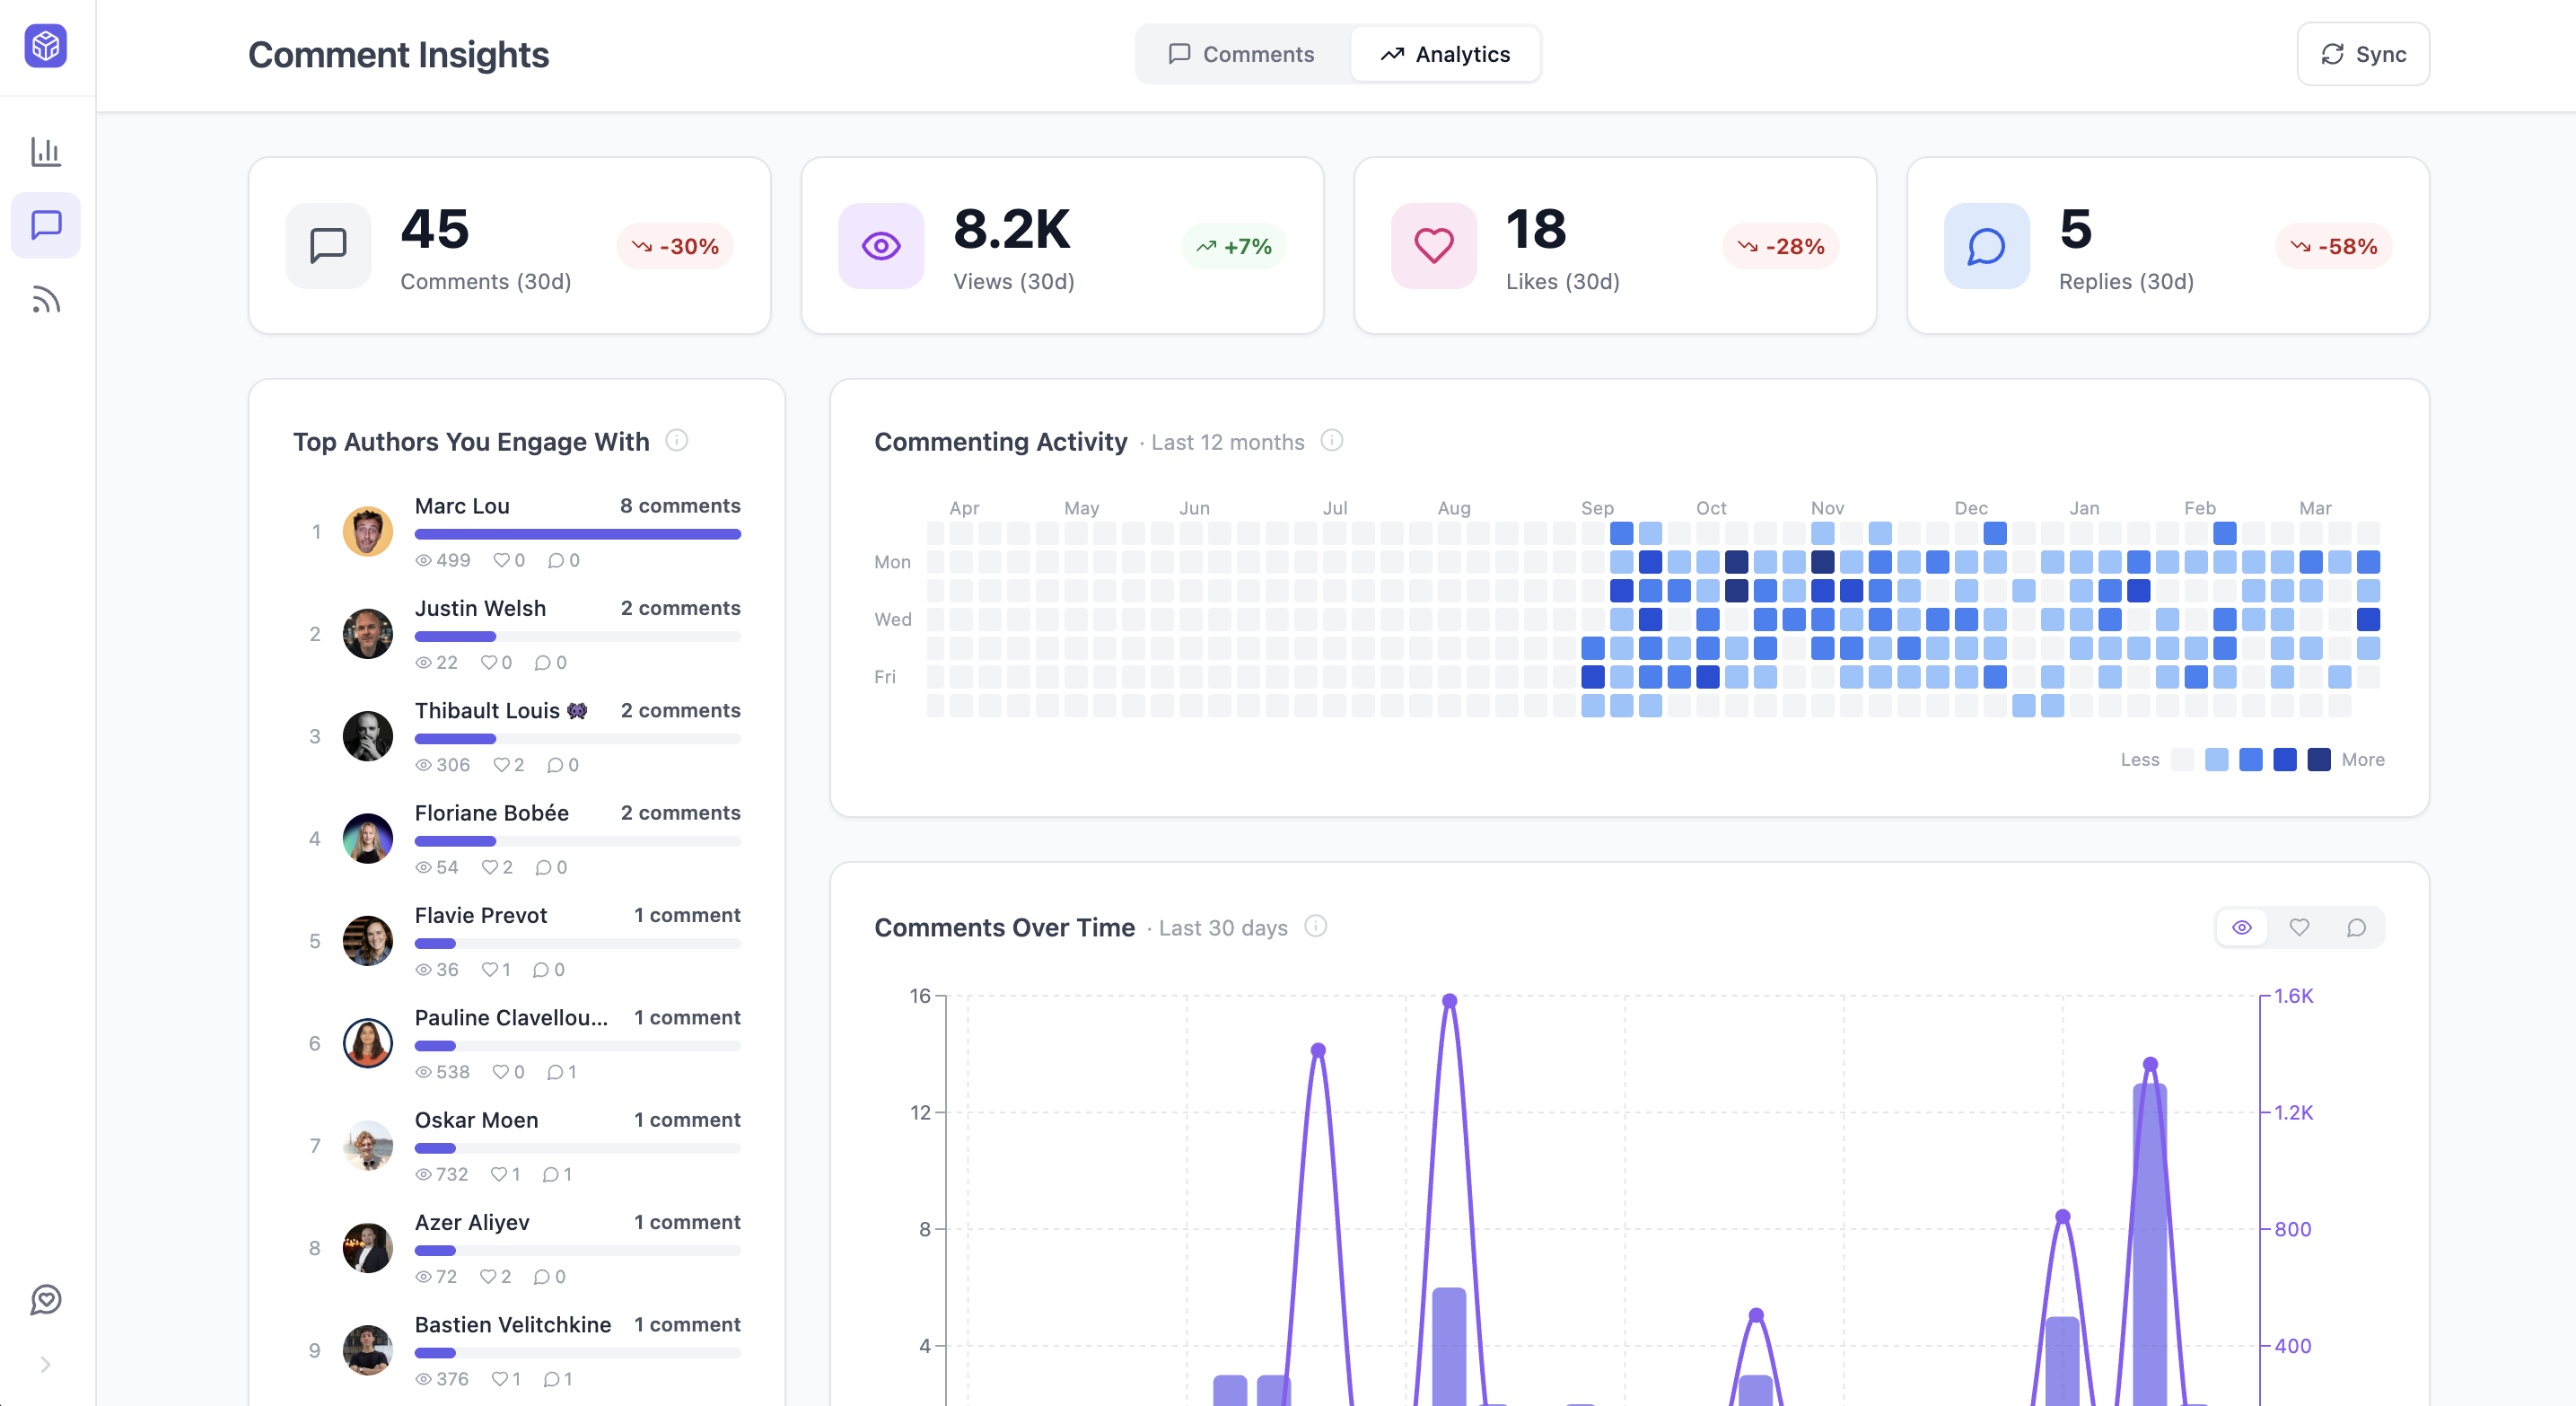
Task: Click the RSS feed icon in the sidebar
Action: tap(46, 299)
